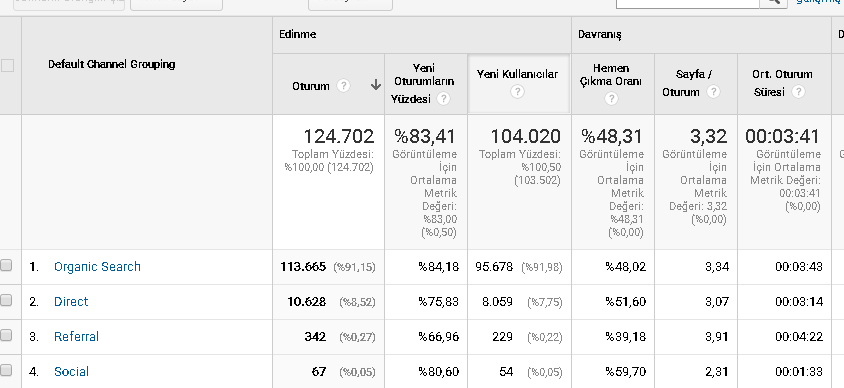
Task: Check the Referral row checkbox
Action: (x=6, y=335)
